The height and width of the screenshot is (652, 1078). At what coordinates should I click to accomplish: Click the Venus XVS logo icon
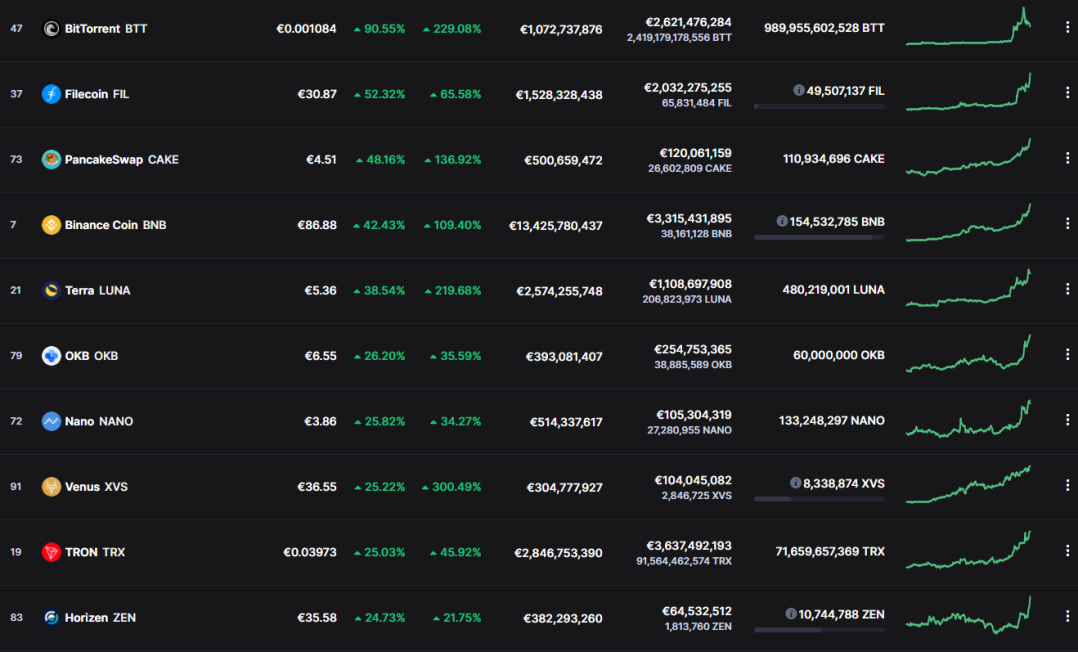click(x=51, y=486)
